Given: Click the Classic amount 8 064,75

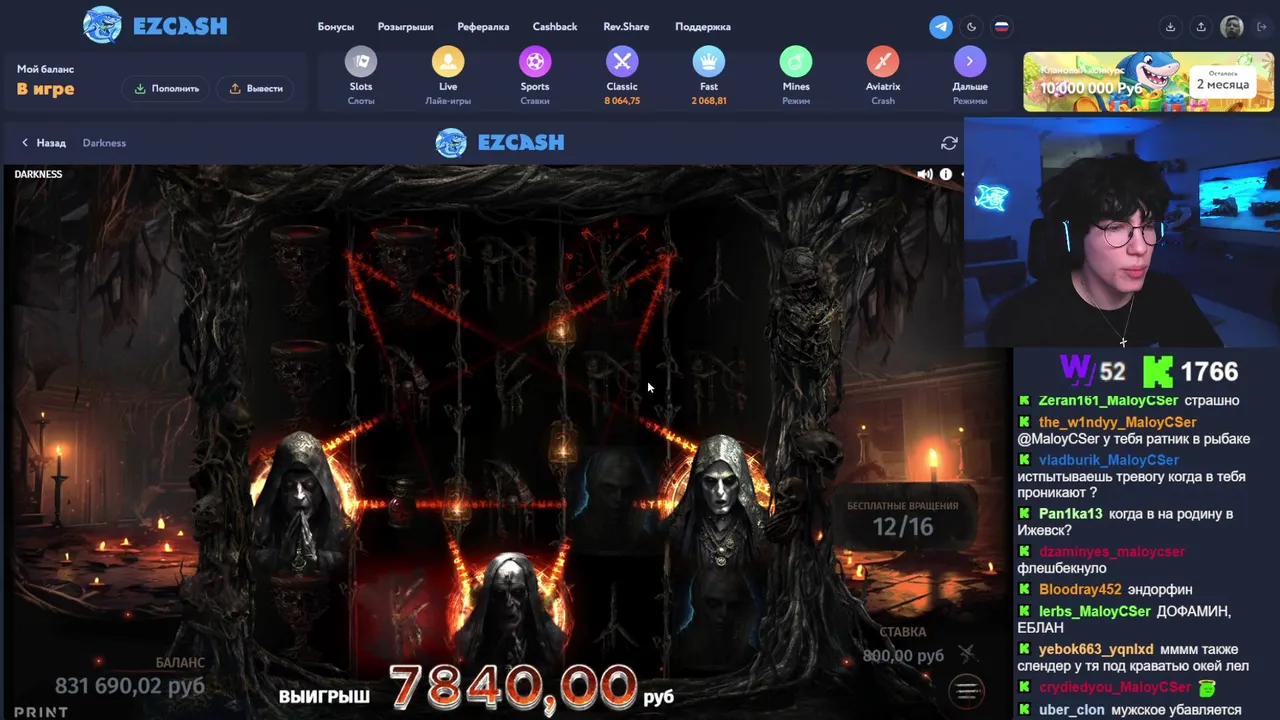Looking at the screenshot, I should pos(622,101).
